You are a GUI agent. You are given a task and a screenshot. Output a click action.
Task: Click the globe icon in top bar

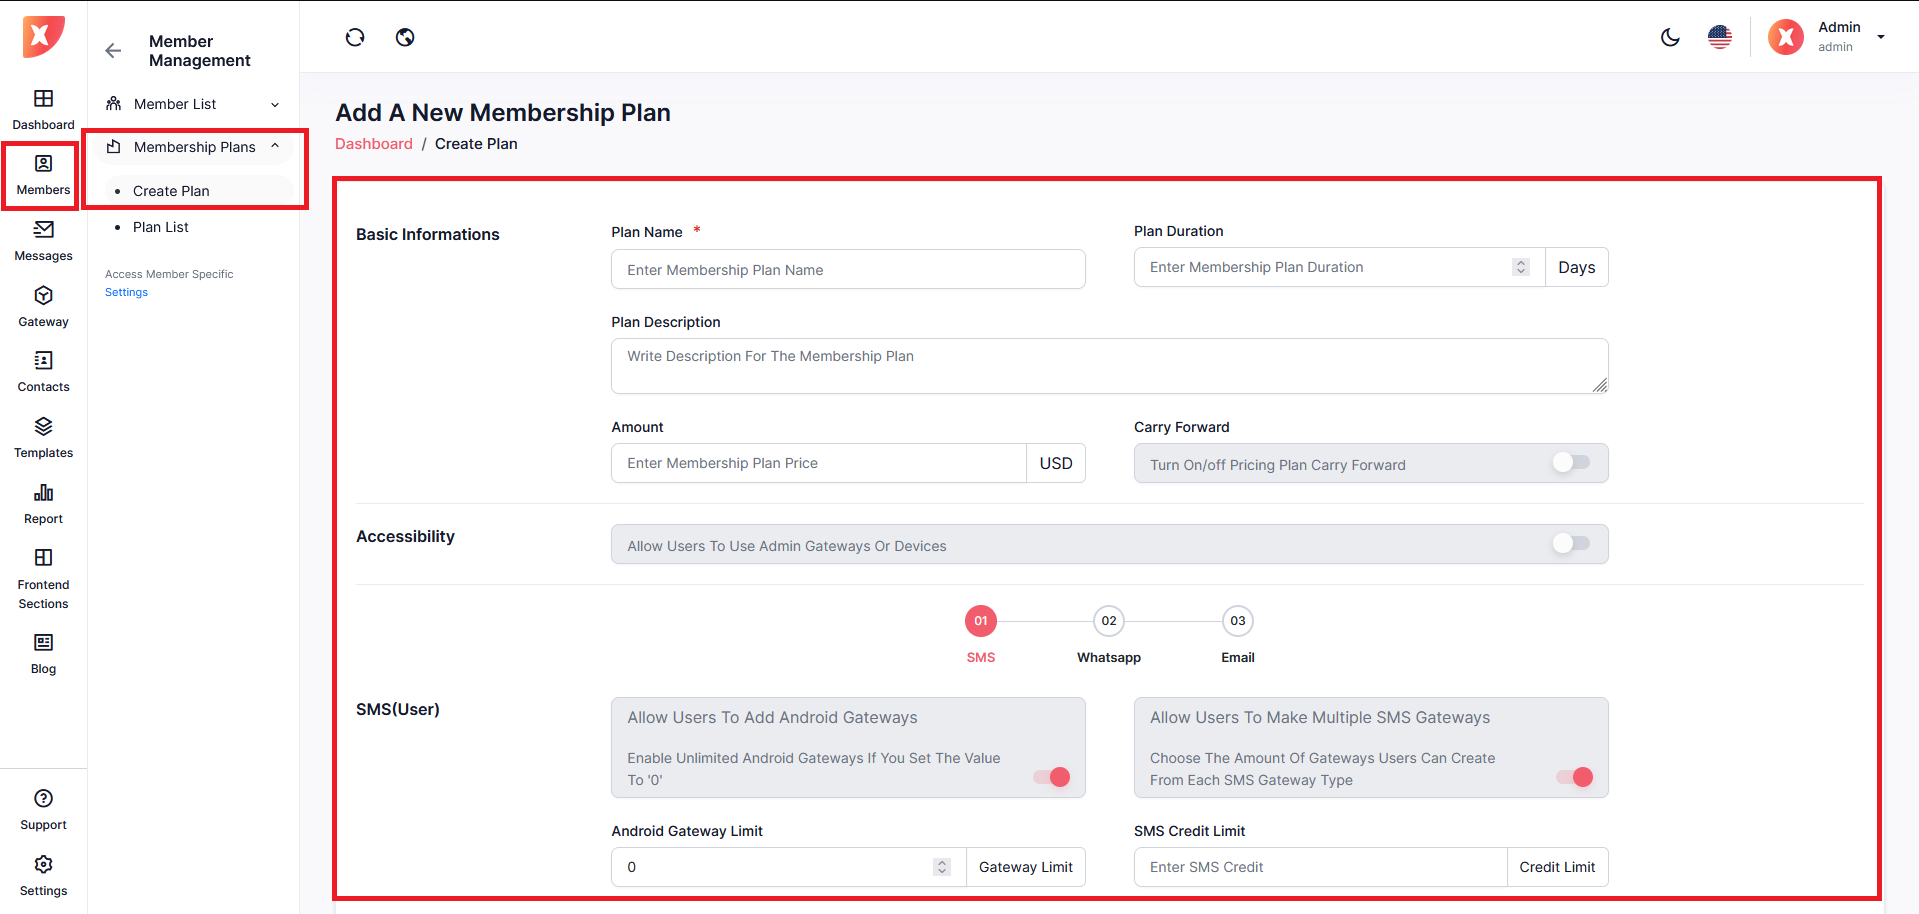[405, 38]
